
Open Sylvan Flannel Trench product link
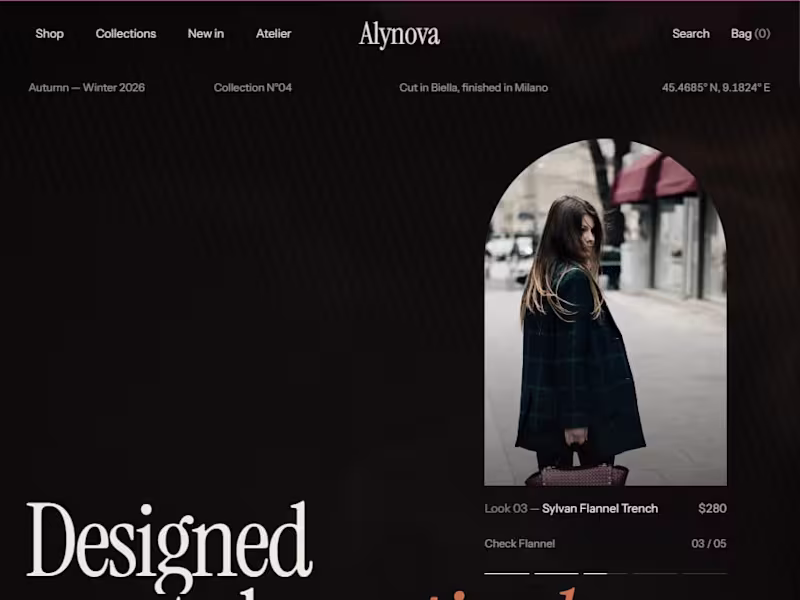click(599, 509)
